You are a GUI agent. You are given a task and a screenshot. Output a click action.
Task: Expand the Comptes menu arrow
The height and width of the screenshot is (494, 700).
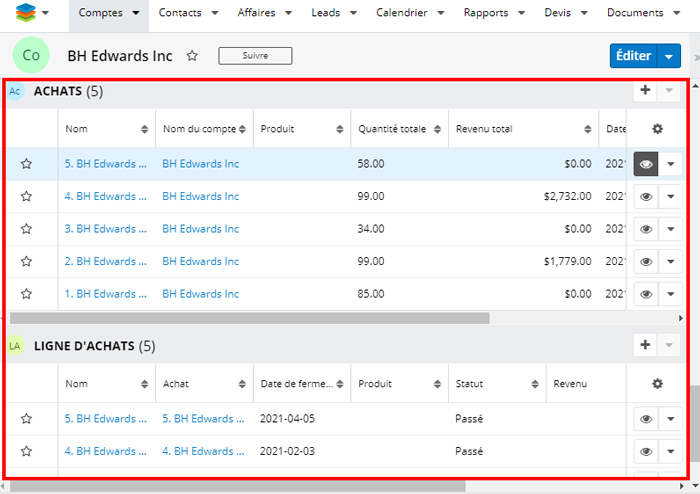coord(136,13)
